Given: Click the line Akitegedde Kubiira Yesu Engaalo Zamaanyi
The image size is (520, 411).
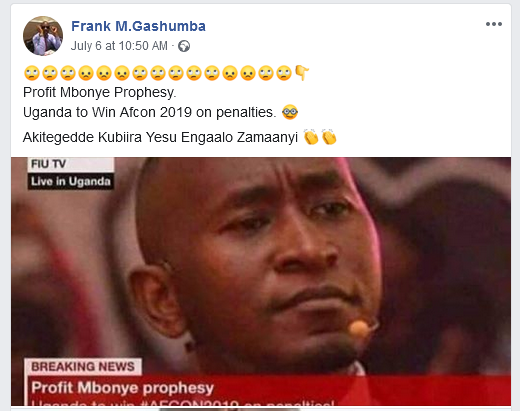Looking at the screenshot, I should coord(160,137).
